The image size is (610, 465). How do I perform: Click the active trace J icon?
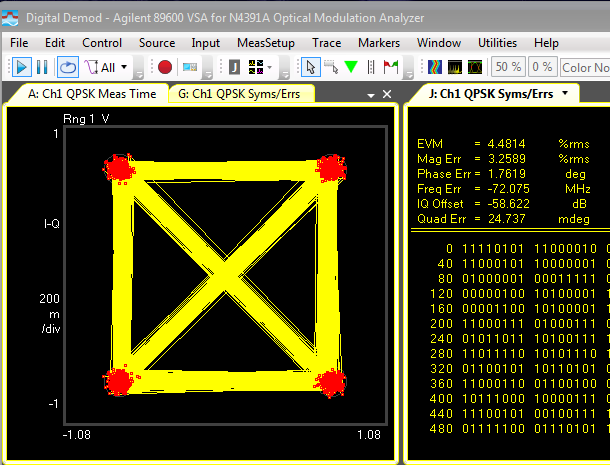pos(234,67)
